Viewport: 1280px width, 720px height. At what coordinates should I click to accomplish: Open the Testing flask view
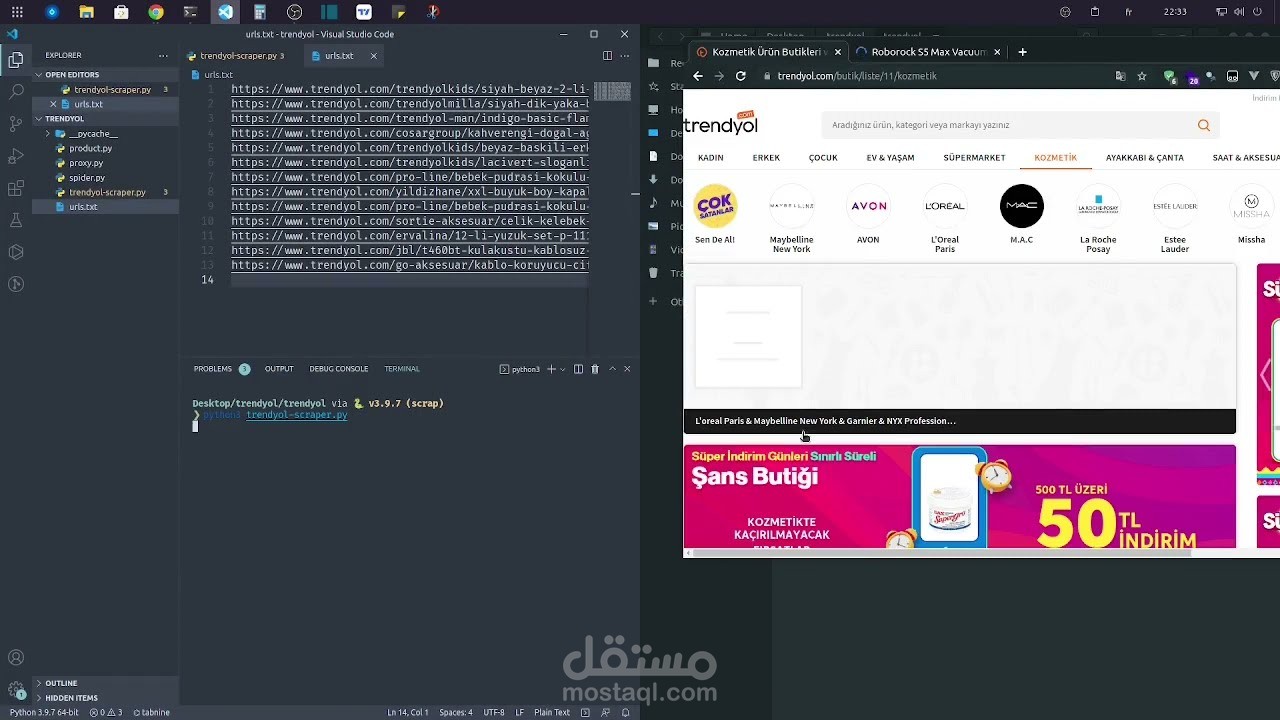click(16, 220)
